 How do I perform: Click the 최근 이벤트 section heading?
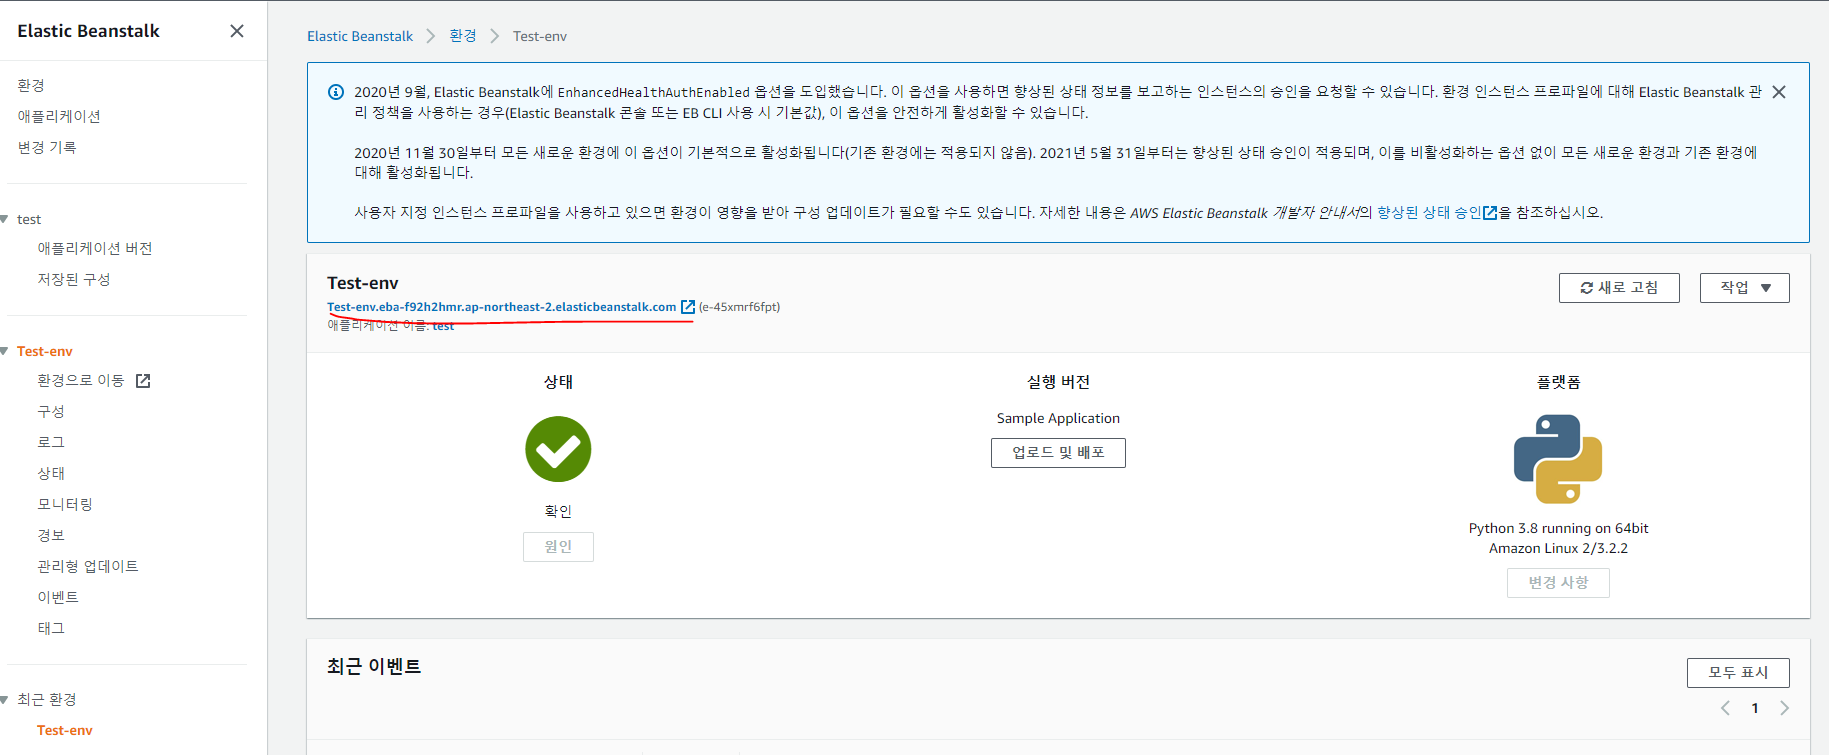tap(374, 666)
